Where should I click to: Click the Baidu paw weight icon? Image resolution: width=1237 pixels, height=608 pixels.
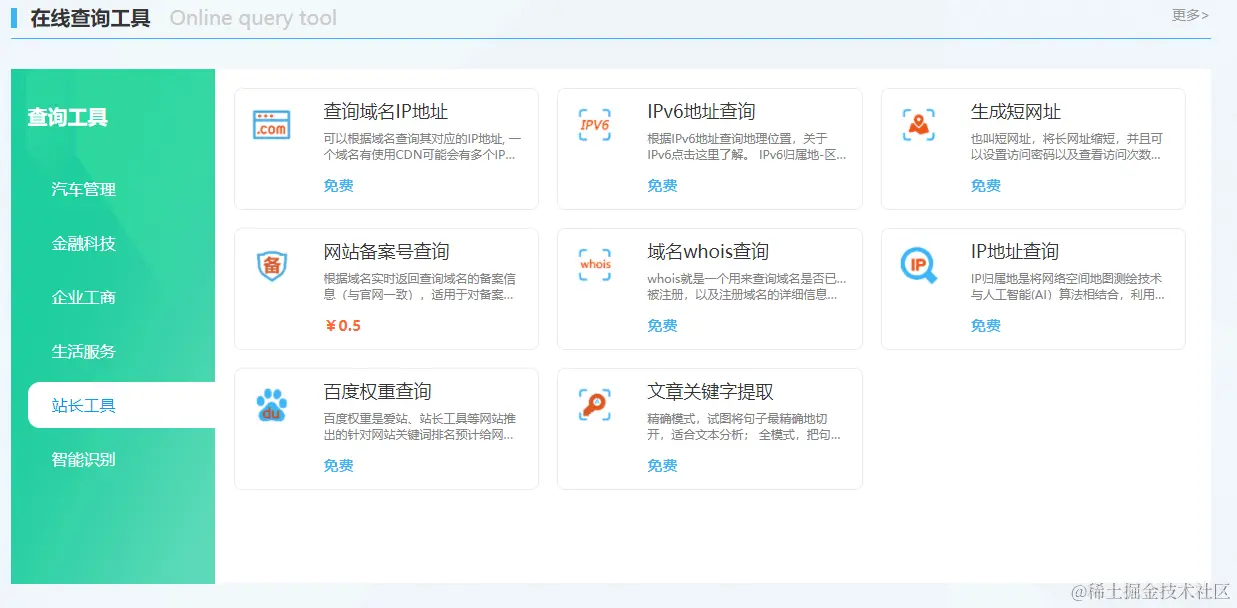point(271,405)
